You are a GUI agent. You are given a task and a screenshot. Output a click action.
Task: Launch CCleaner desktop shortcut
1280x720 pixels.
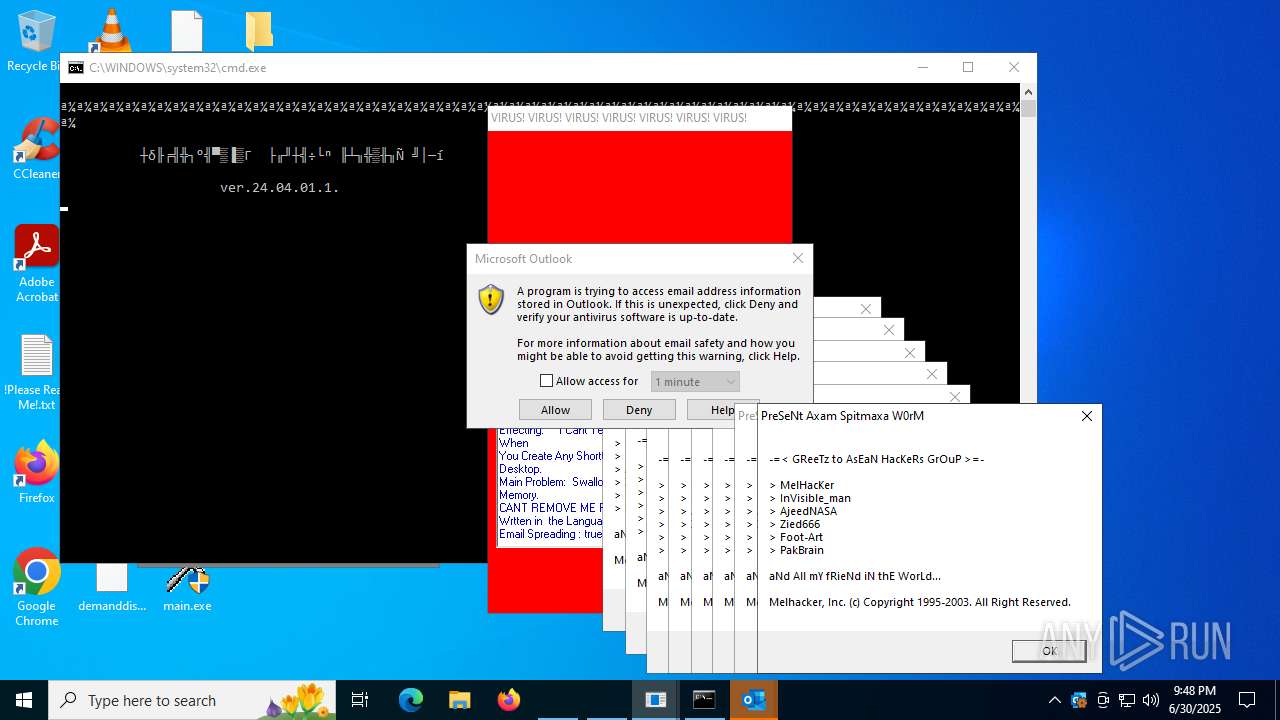pos(36,148)
